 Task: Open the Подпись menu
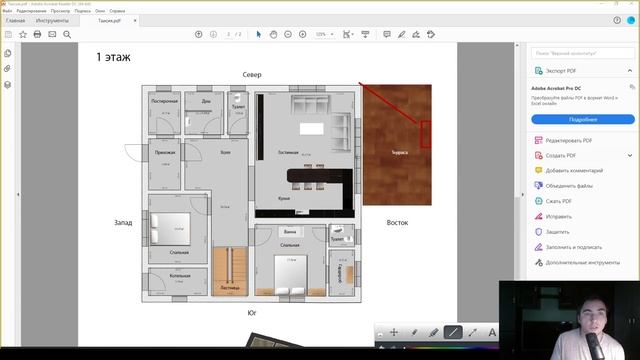click(83, 11)
